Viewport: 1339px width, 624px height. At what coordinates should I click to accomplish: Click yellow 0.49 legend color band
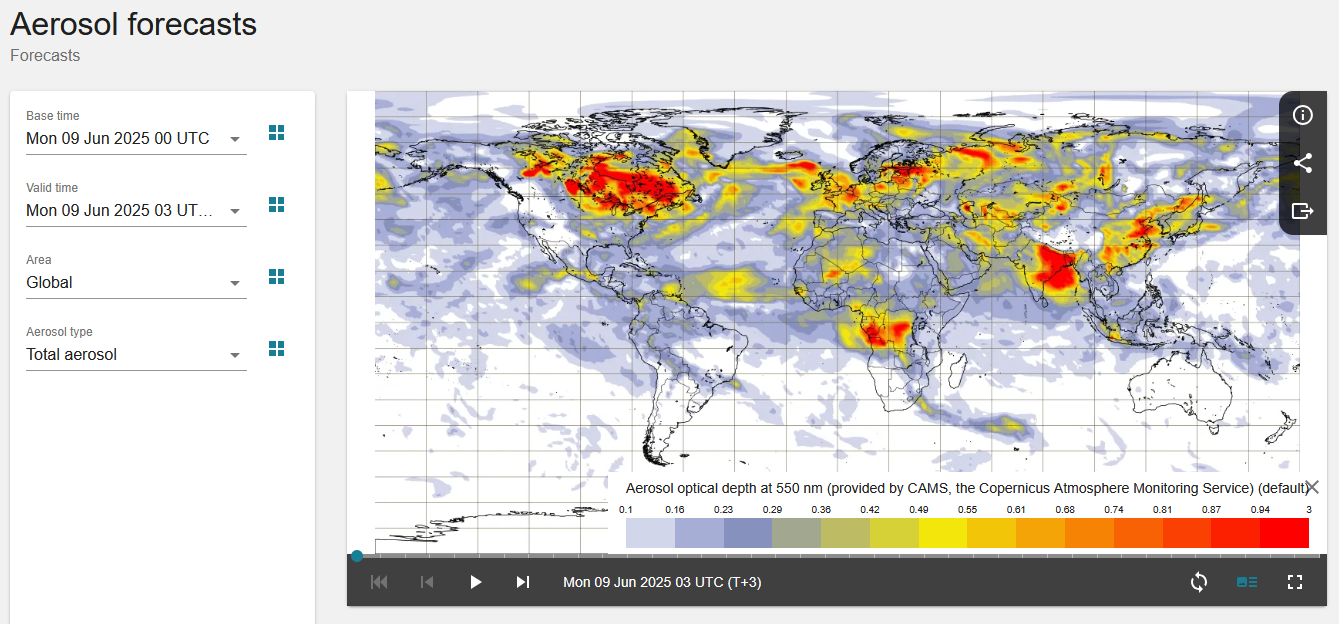pos(943,533)
